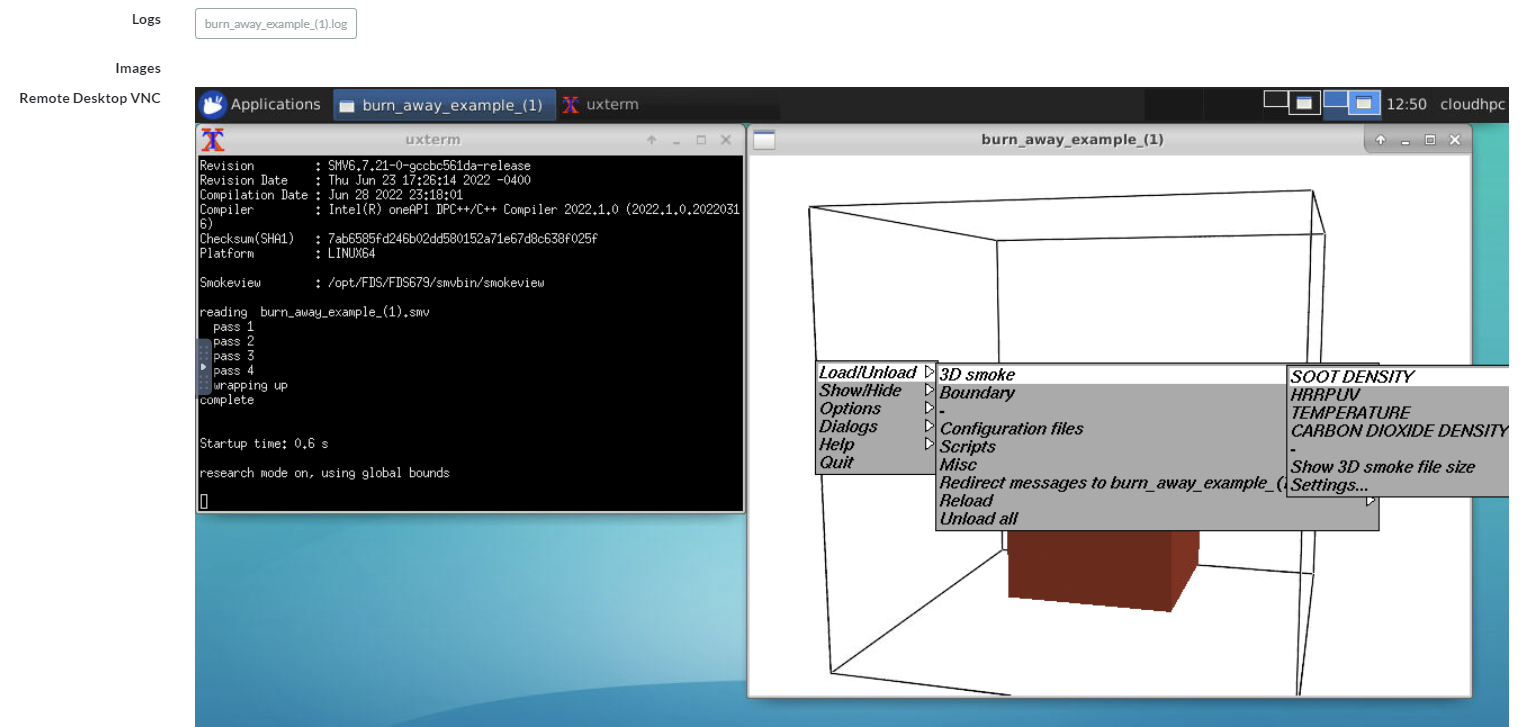Open the Applications menu

(x=262, y=104)
